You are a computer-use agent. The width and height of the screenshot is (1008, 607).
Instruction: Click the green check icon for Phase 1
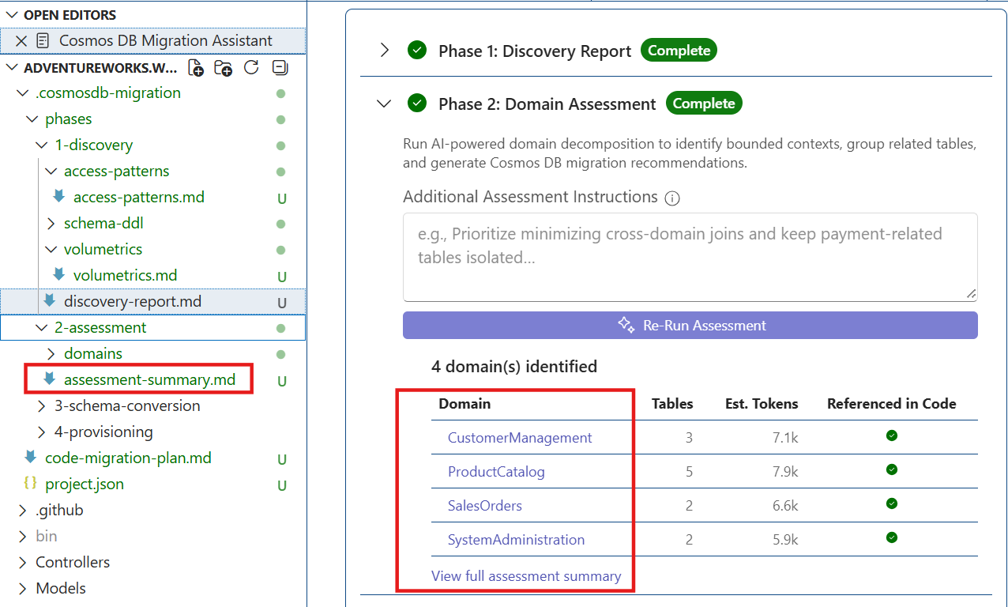(417, 50)
